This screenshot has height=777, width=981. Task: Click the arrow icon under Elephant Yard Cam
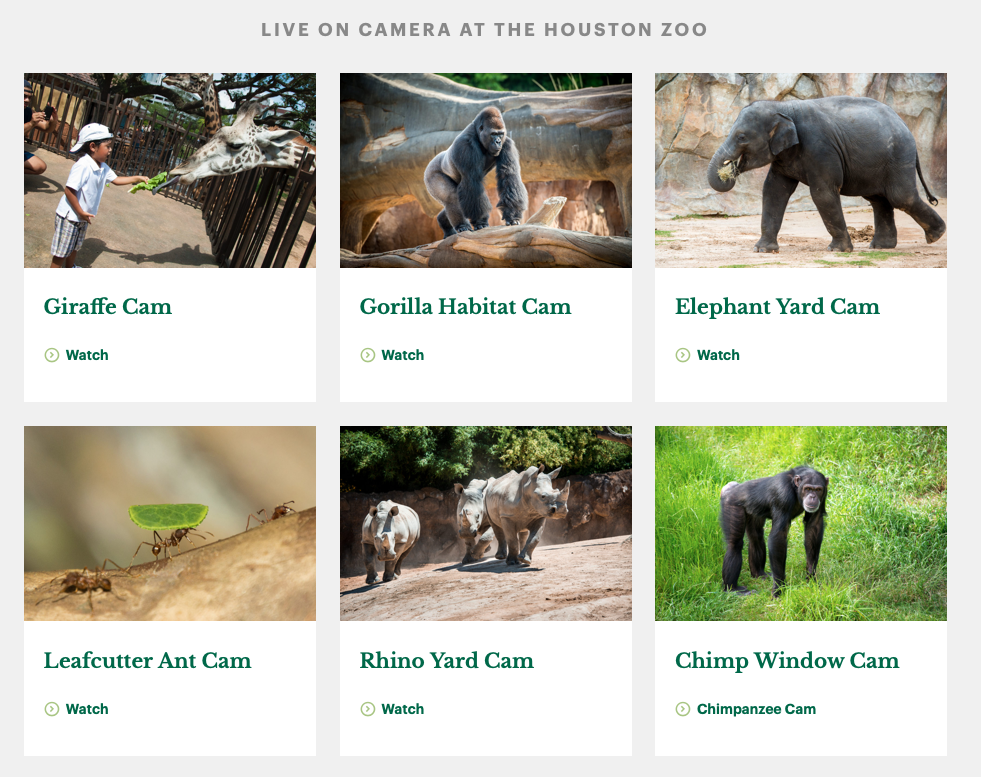(x=683, y=355)
